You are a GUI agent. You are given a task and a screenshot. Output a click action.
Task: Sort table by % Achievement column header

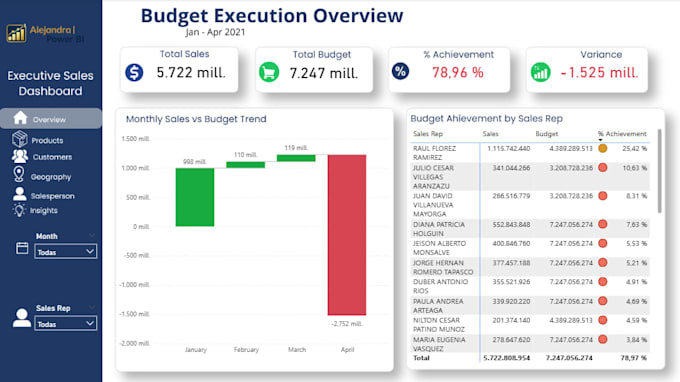pos(622,134)
